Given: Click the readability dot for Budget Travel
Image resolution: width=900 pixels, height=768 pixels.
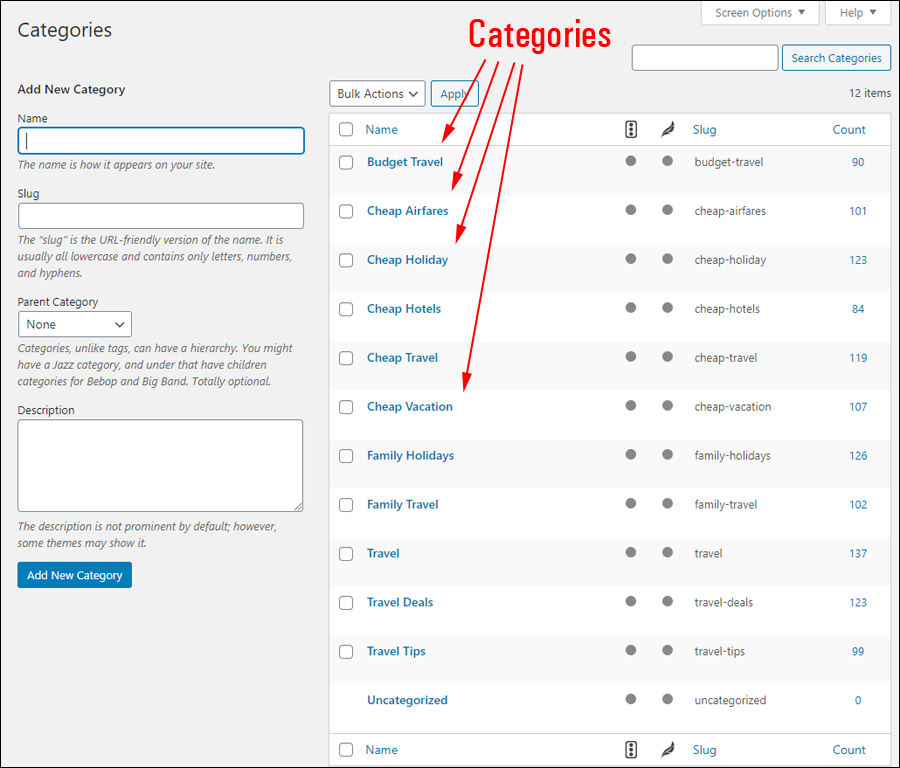Looking at the screenshot, I should click(668, 161).
